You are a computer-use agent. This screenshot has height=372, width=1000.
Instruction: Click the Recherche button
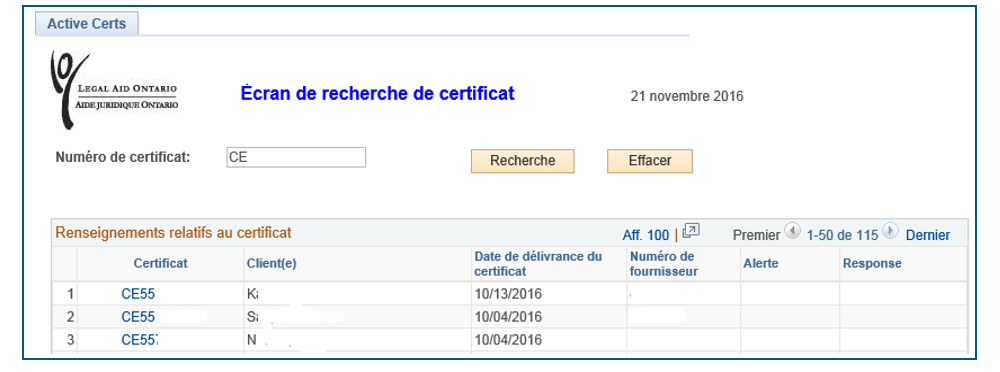pos(522,161)
